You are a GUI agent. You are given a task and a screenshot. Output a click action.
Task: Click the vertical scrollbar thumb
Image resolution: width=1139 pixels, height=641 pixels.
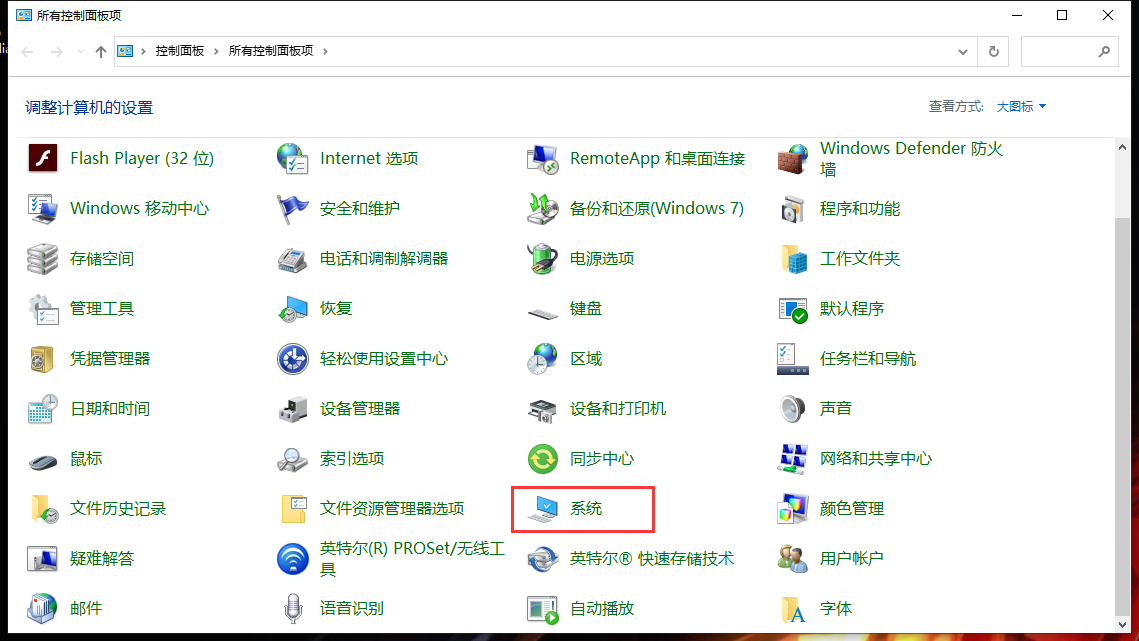point(1122,414)
